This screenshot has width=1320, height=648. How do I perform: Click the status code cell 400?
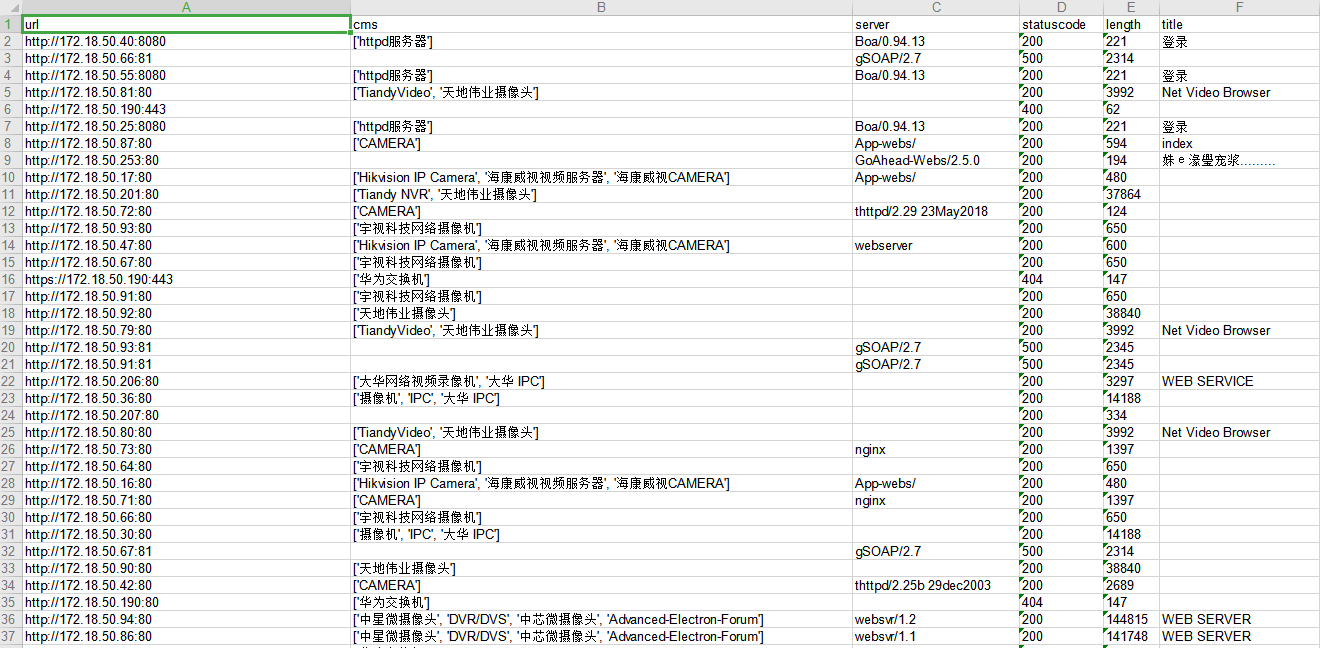[x=1060, y=109]
